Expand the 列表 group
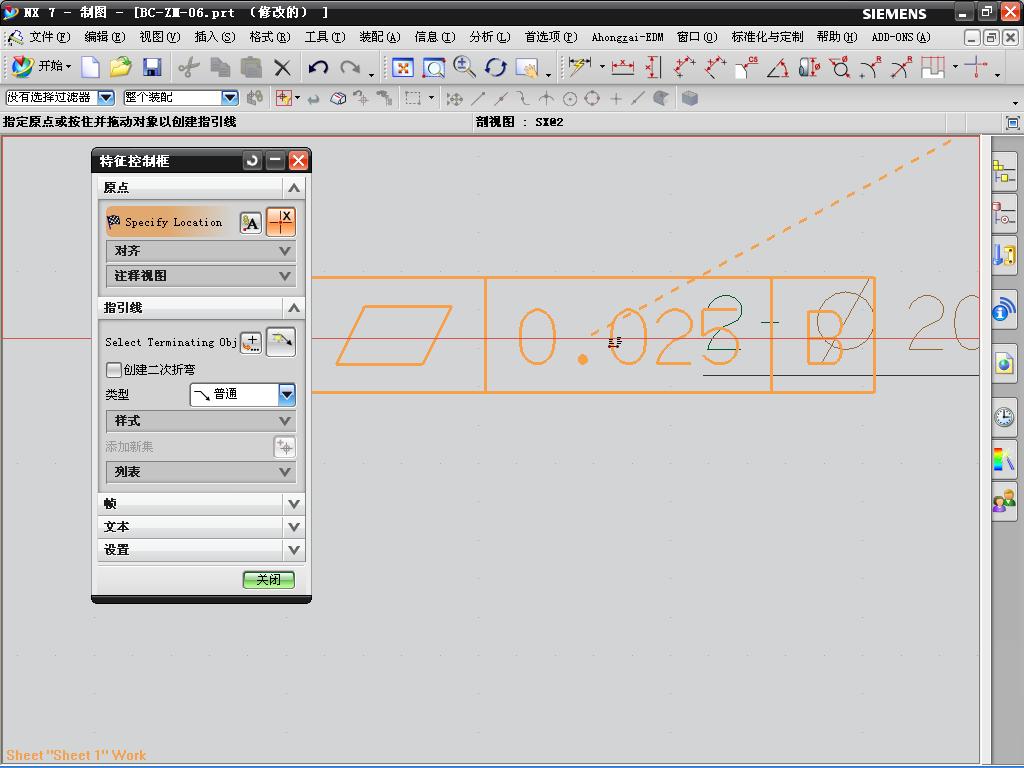The width and height of the screenshot is (1024, 768). coord(201,472)
